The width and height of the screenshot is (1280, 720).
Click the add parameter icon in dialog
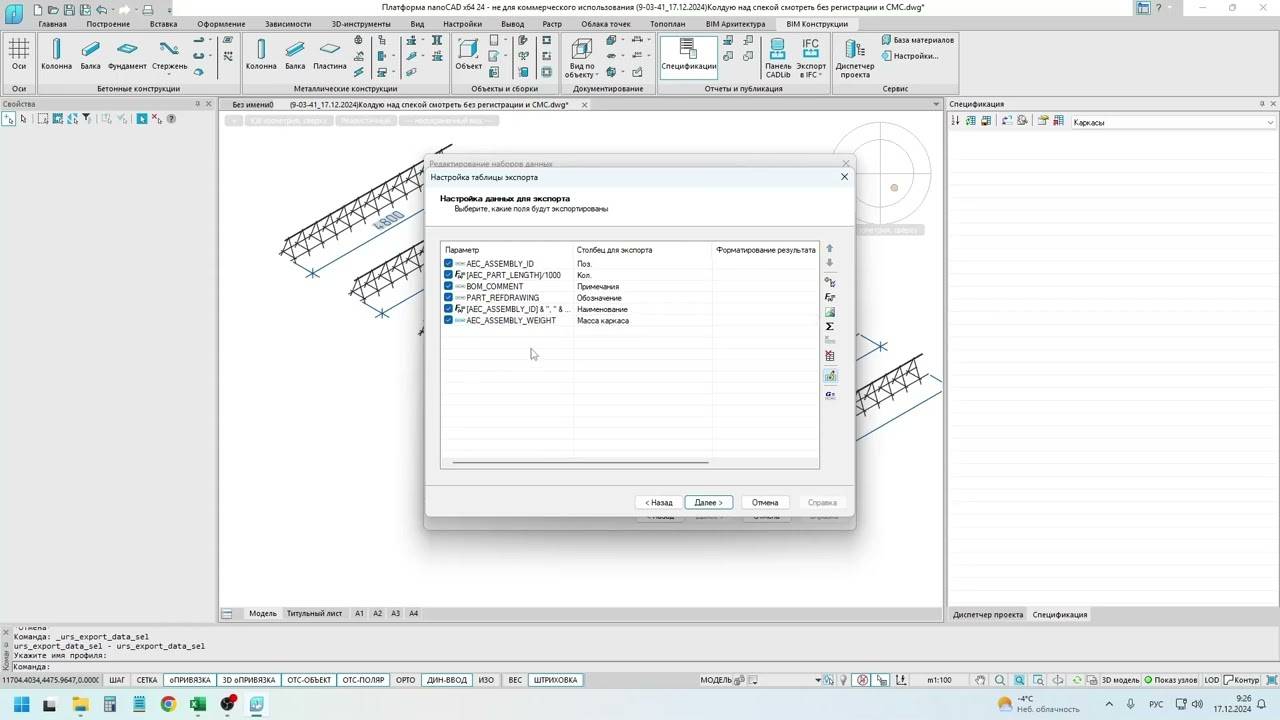(830, 283)
